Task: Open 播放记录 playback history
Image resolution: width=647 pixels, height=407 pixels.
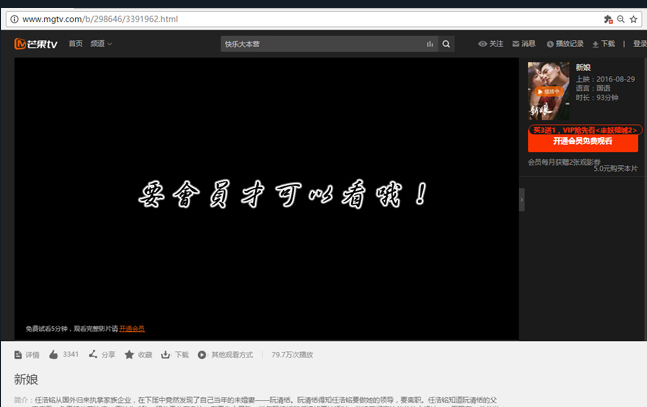Action: point(565,44)
